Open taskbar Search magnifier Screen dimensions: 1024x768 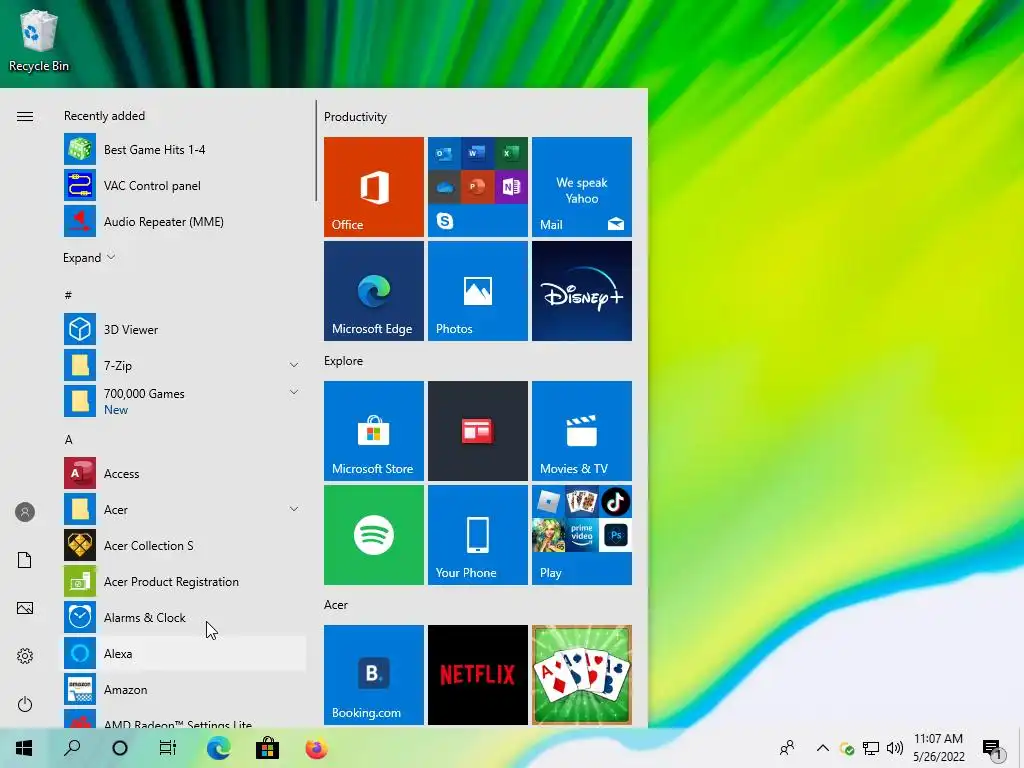coord(72,748)
